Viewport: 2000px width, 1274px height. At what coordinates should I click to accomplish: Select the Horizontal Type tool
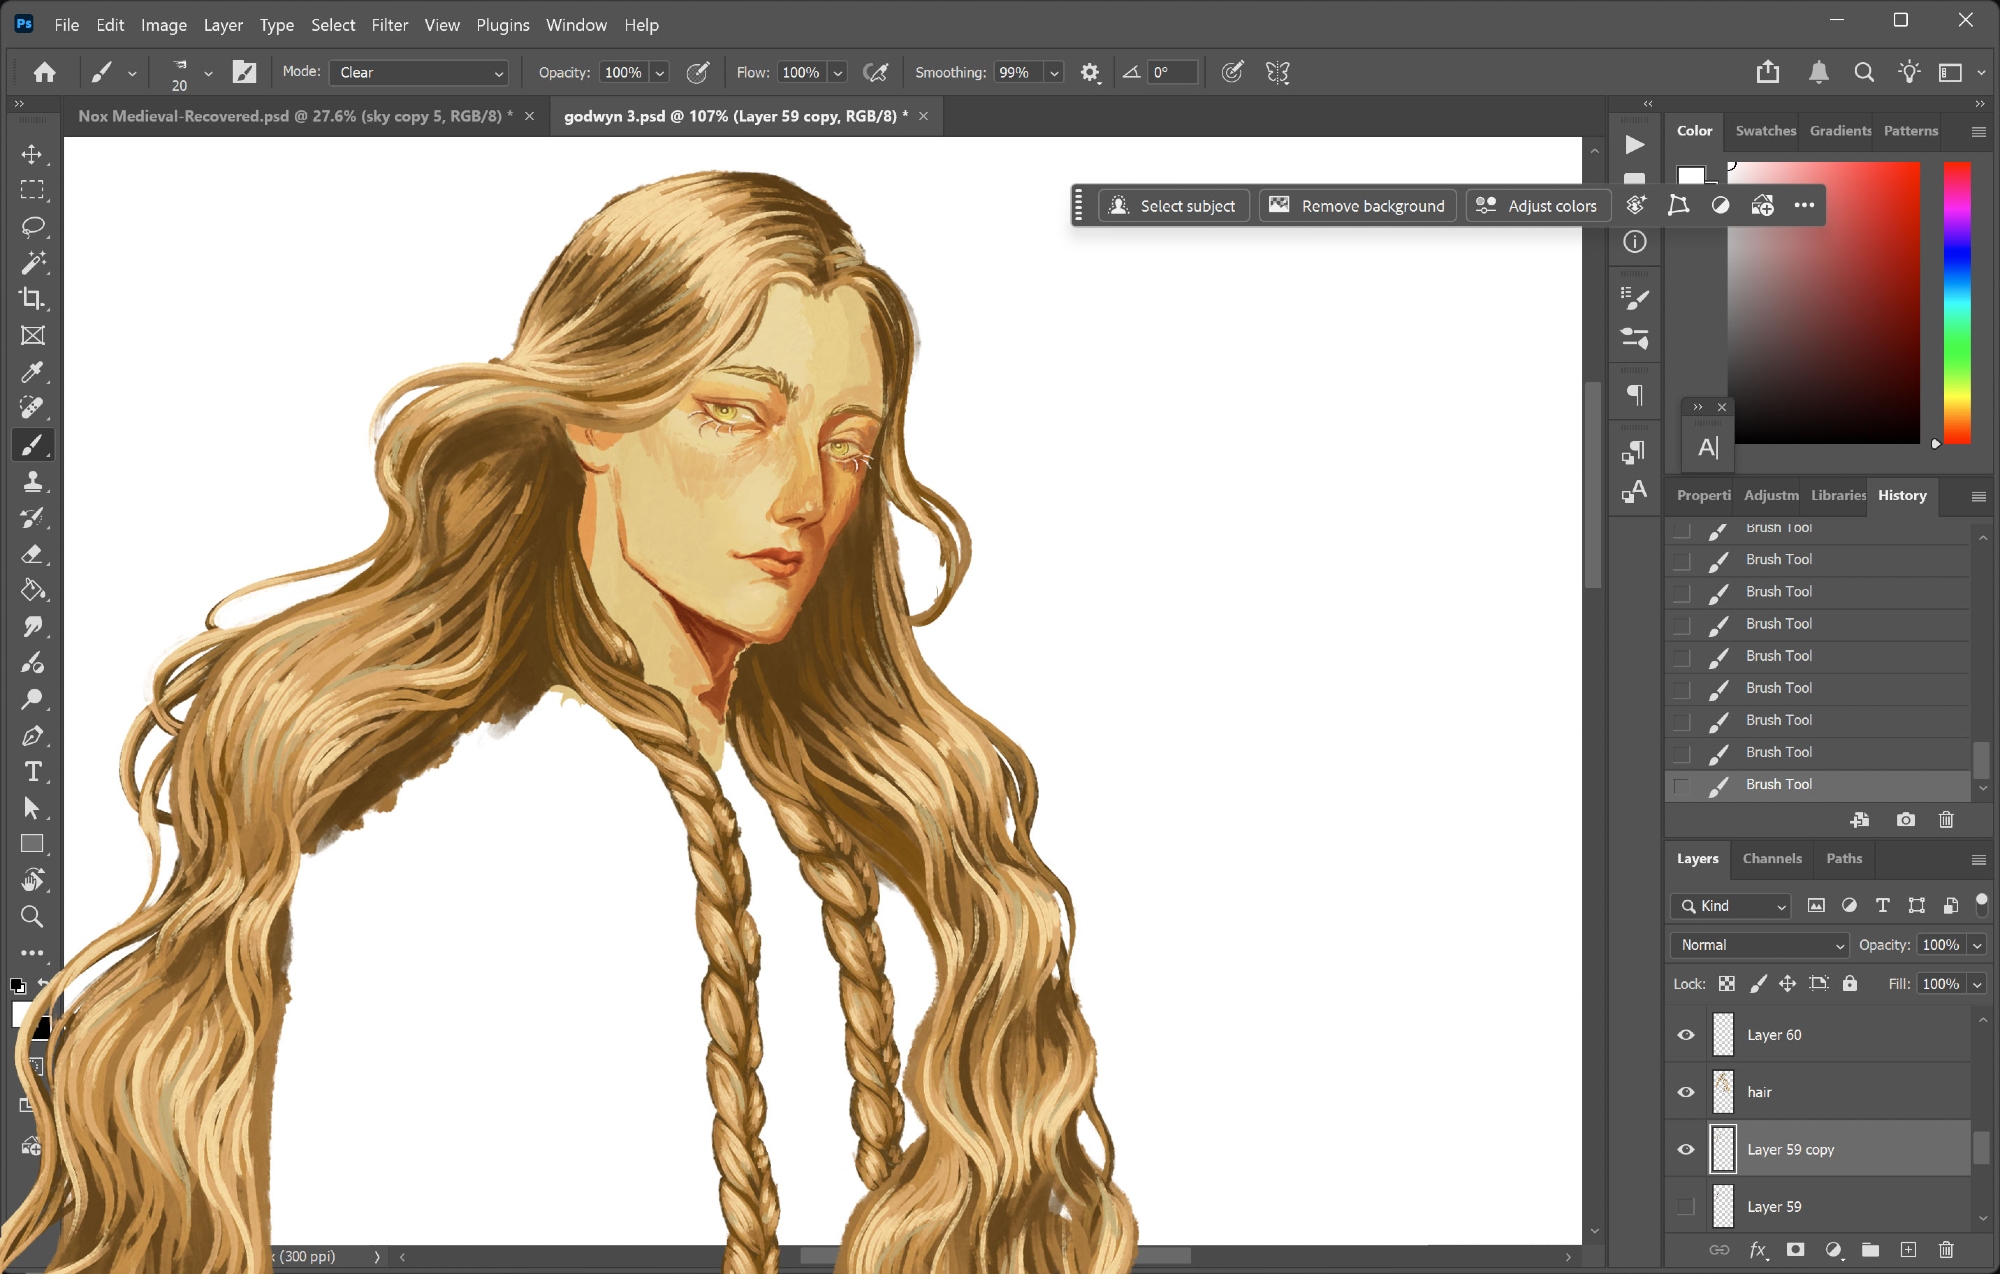33,772
